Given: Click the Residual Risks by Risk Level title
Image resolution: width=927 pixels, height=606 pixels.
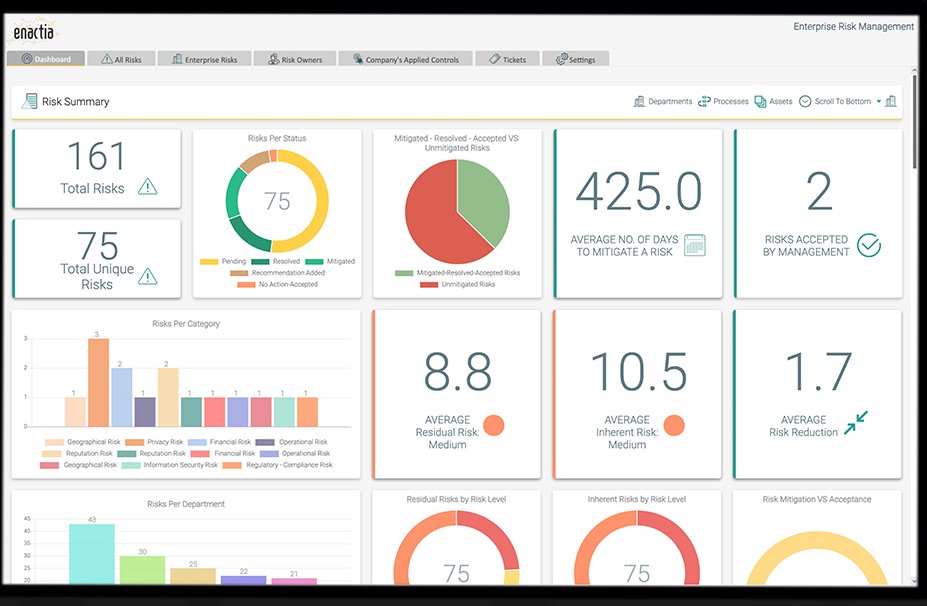Looking at the screenshot, I should (x=456, y=499).
